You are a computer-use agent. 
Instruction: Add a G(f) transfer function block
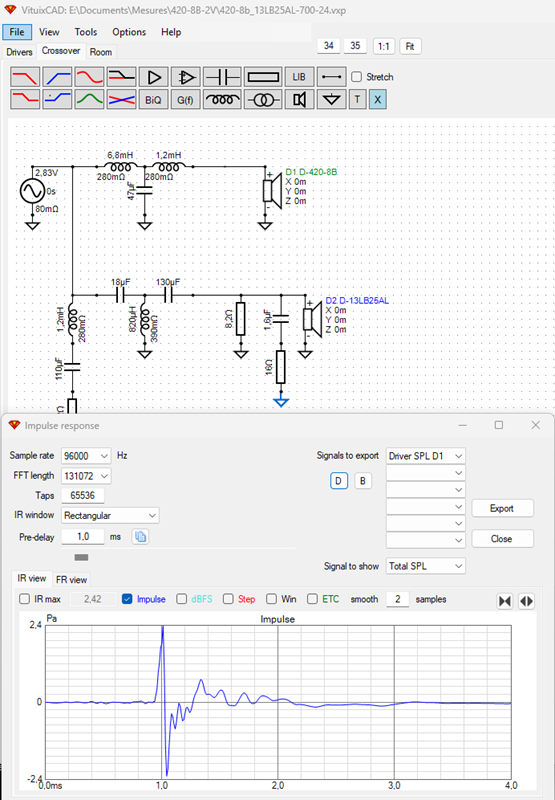186,99
